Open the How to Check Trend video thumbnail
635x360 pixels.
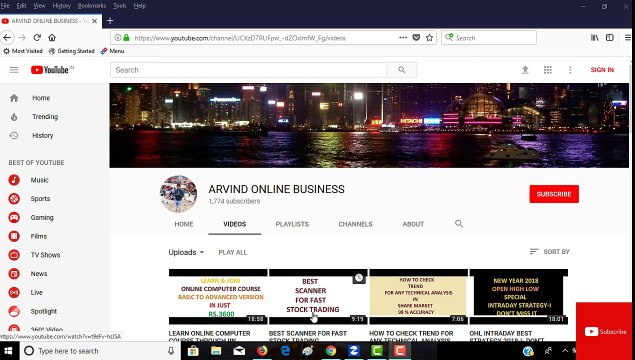(418, 296)
